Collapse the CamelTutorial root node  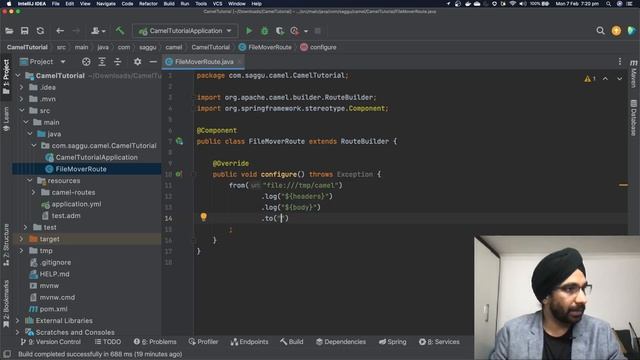point(18,76)
